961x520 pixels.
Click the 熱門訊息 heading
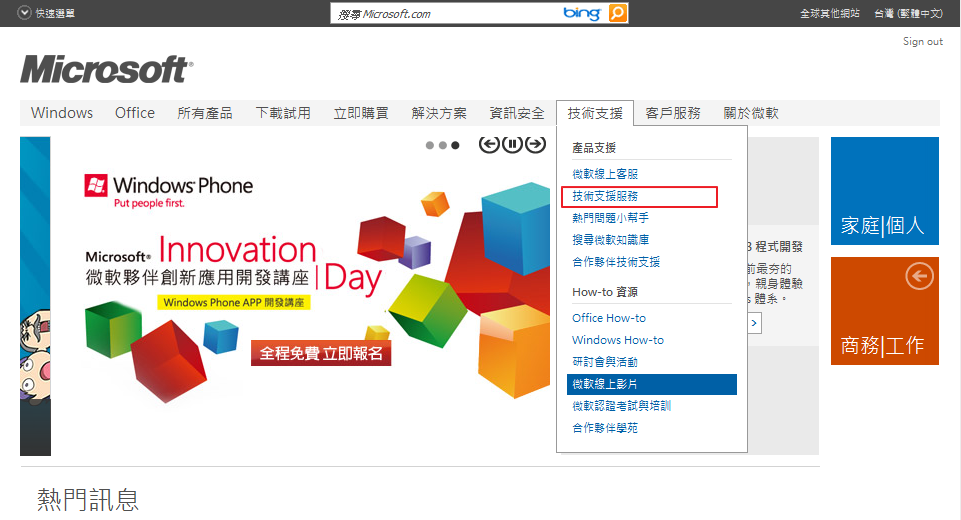[88, 500]
